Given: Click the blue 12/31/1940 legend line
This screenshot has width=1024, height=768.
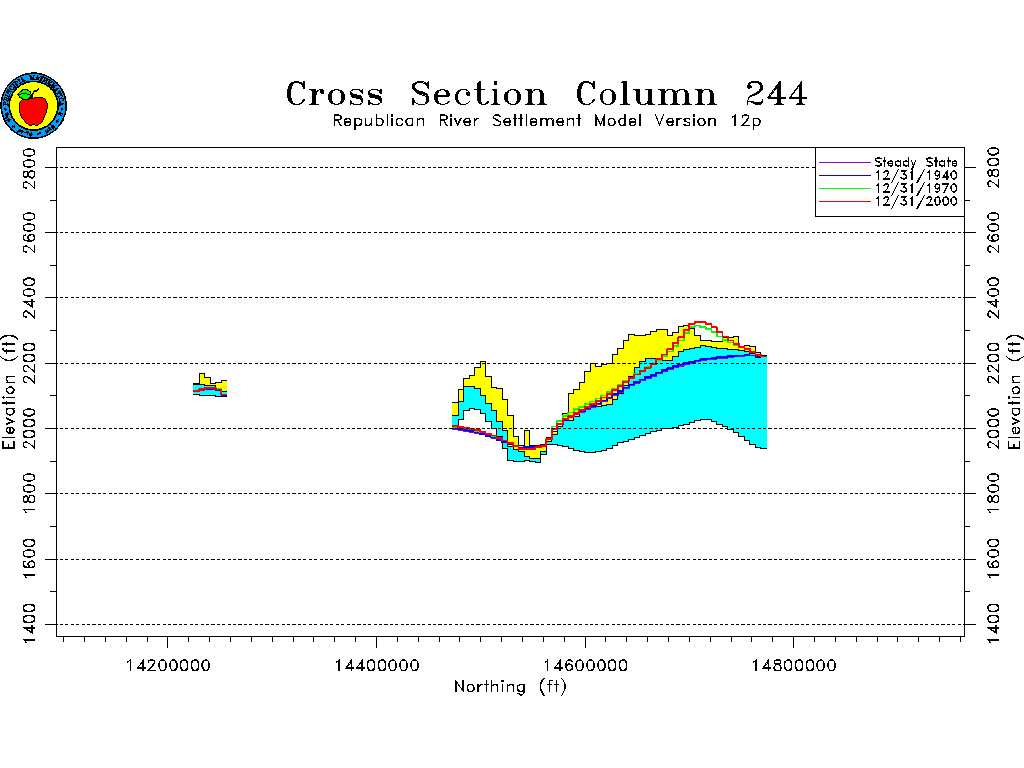Looking at the screenshot, I should point(844,175).
